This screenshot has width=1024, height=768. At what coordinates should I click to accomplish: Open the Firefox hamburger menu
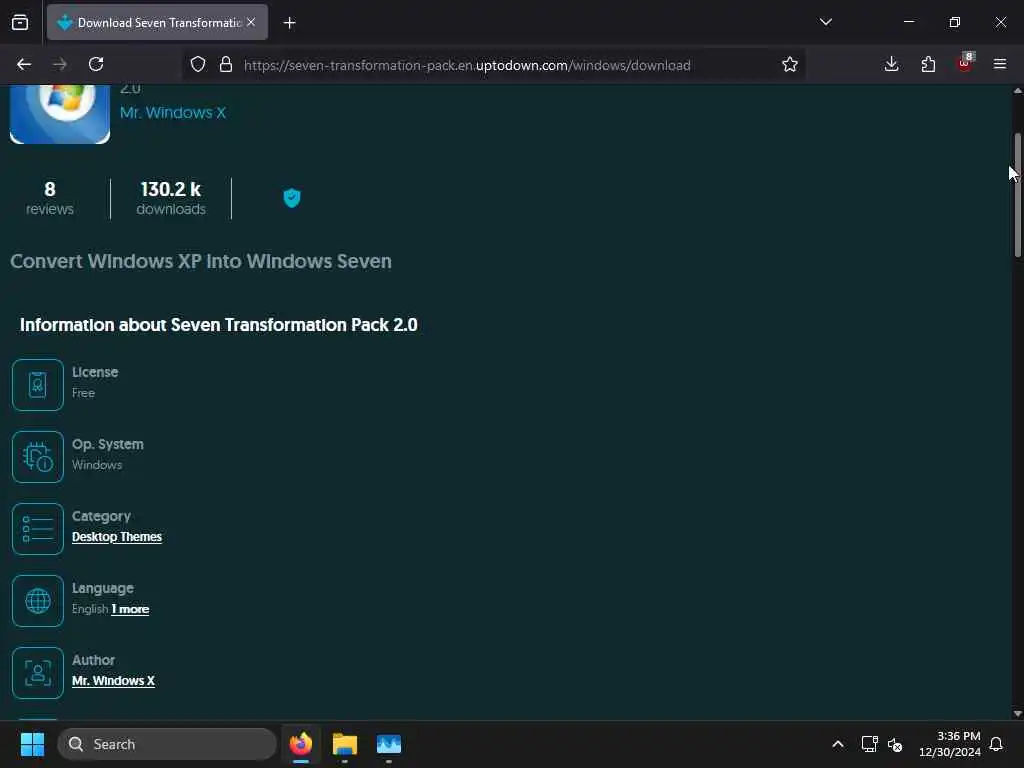pos(1000,64)
